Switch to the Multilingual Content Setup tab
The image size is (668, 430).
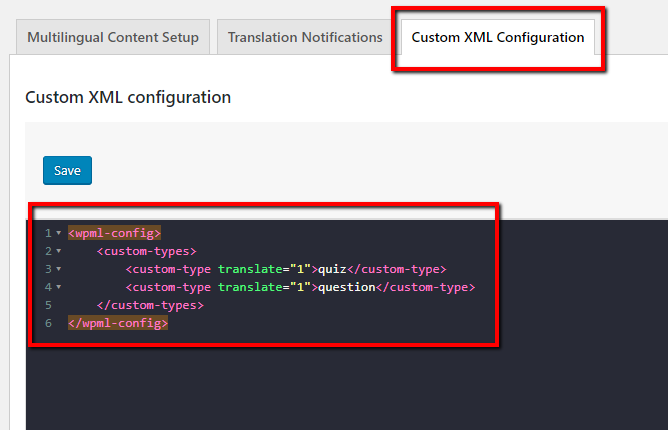tap(113, 38)
